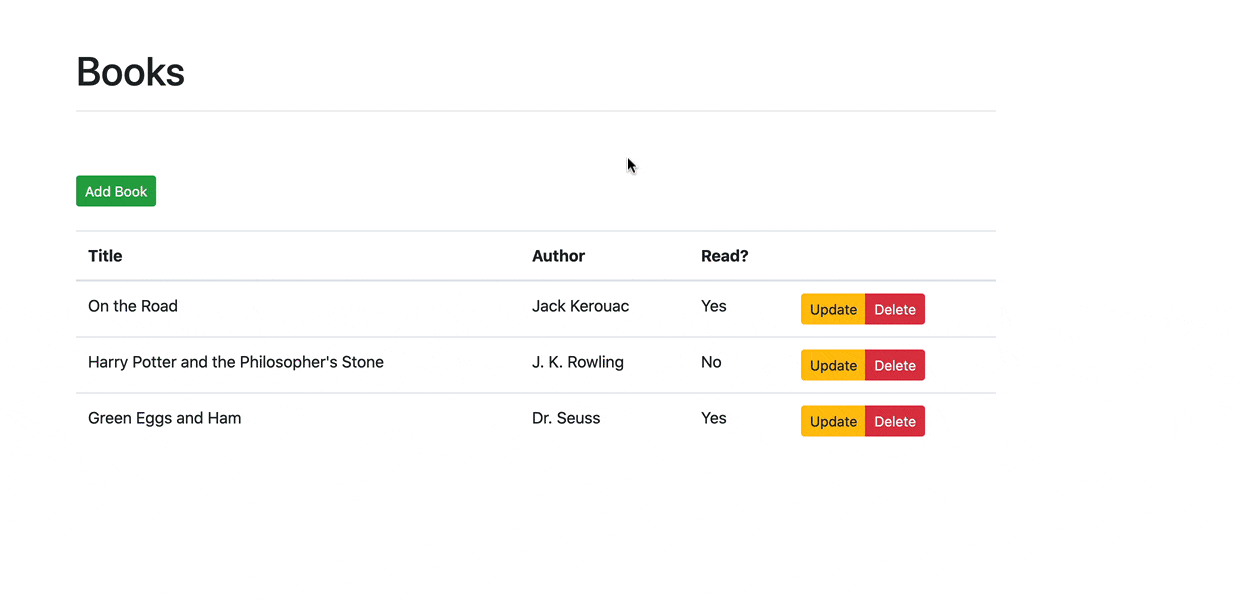Image resolution: width=1234 pixels, height=600 pixels.
Task: Select the title On the Road
Action: coord(132,306)
